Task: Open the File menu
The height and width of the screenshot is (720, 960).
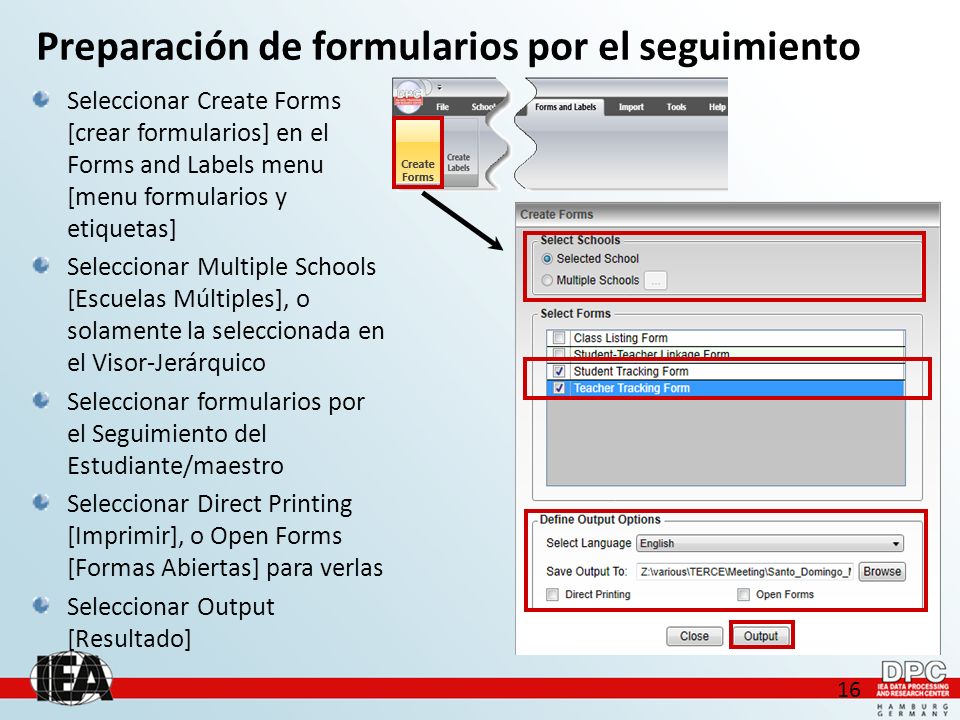Action: coord(442,107)
